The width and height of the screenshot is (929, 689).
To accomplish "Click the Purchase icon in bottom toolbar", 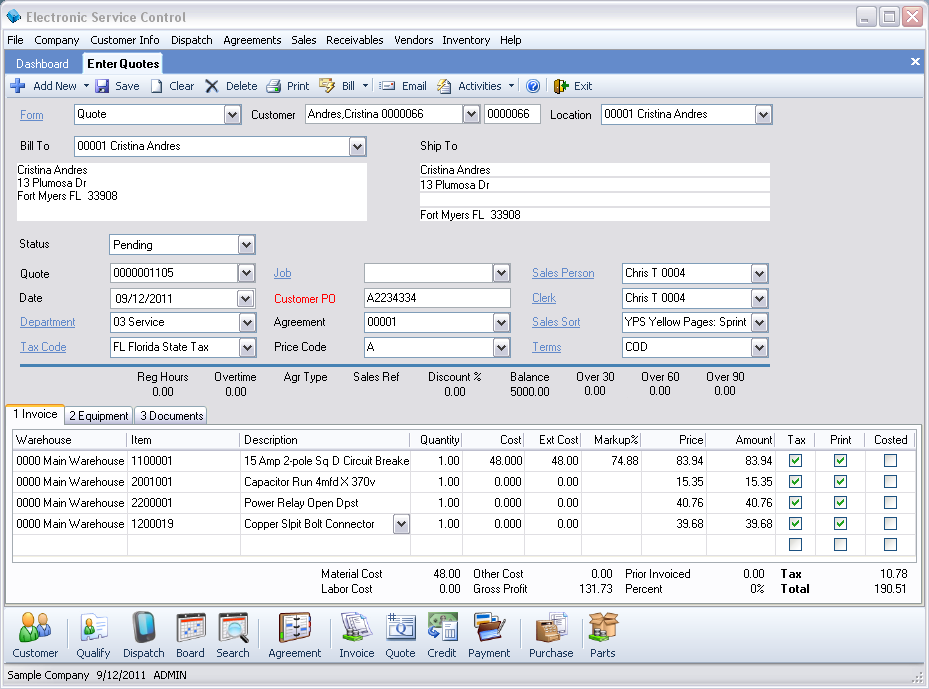I will pos(551,634).
